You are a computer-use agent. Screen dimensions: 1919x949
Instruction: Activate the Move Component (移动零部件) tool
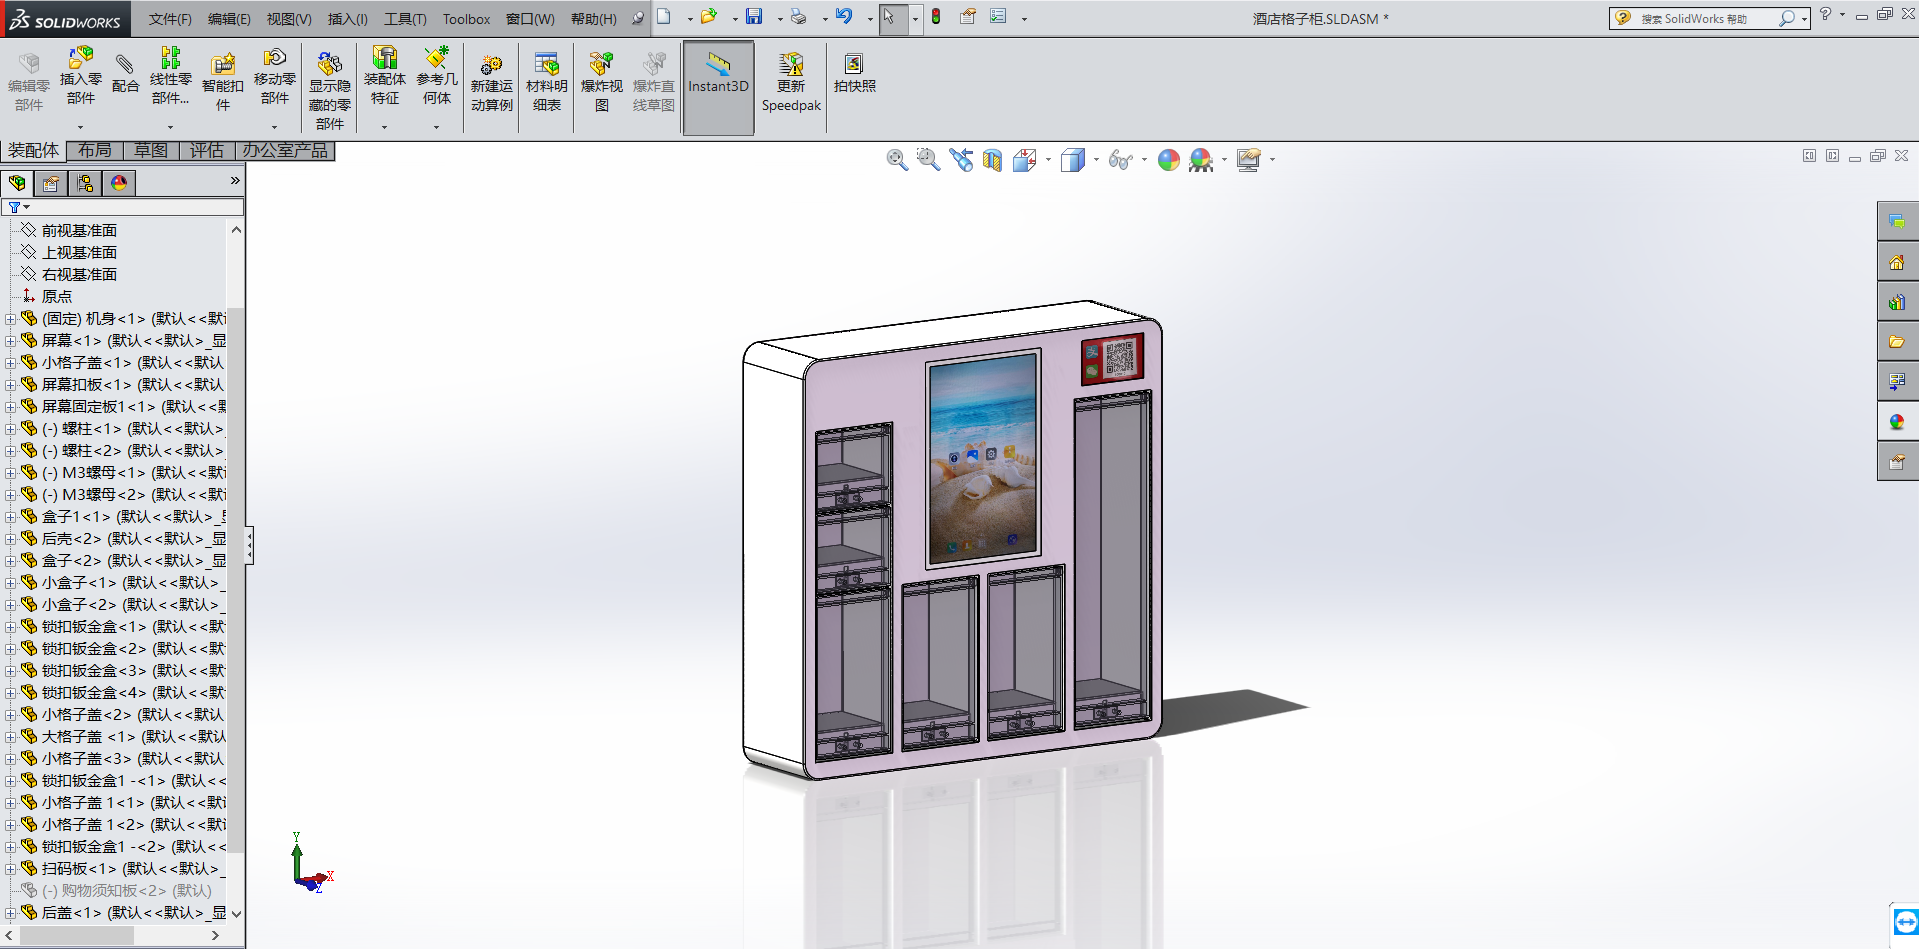tap(274, 76)
